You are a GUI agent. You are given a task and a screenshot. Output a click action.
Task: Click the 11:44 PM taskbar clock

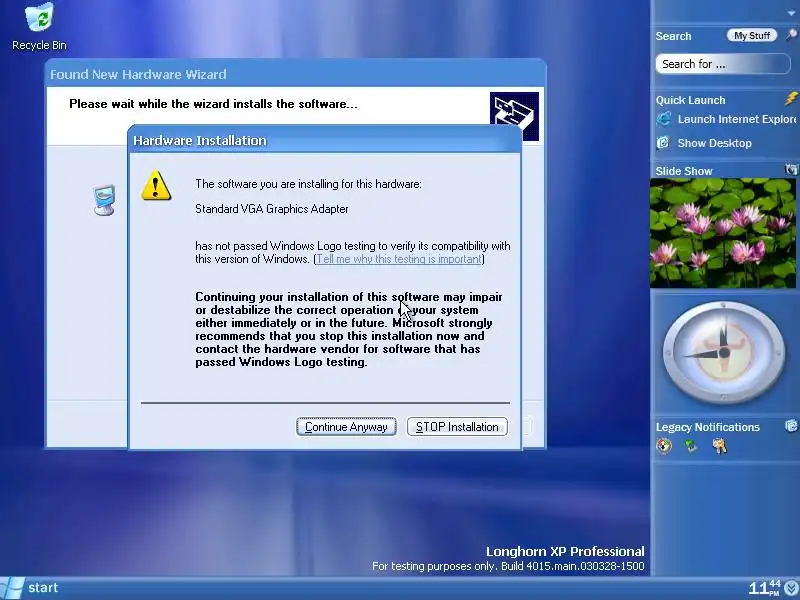[x=765, y=588]
